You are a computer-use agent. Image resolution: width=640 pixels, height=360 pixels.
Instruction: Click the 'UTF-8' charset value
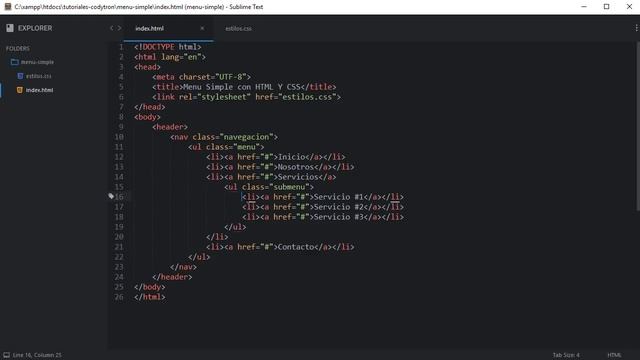(233, 77)
